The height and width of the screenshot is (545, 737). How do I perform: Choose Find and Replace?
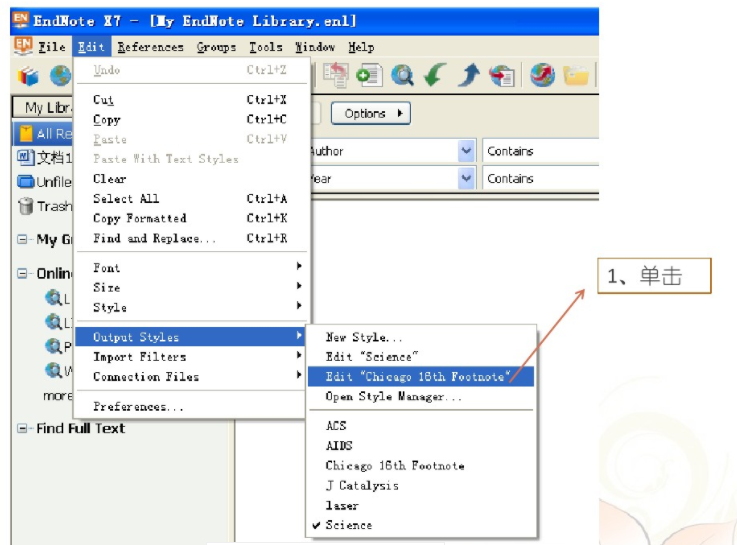coord(190,238)
